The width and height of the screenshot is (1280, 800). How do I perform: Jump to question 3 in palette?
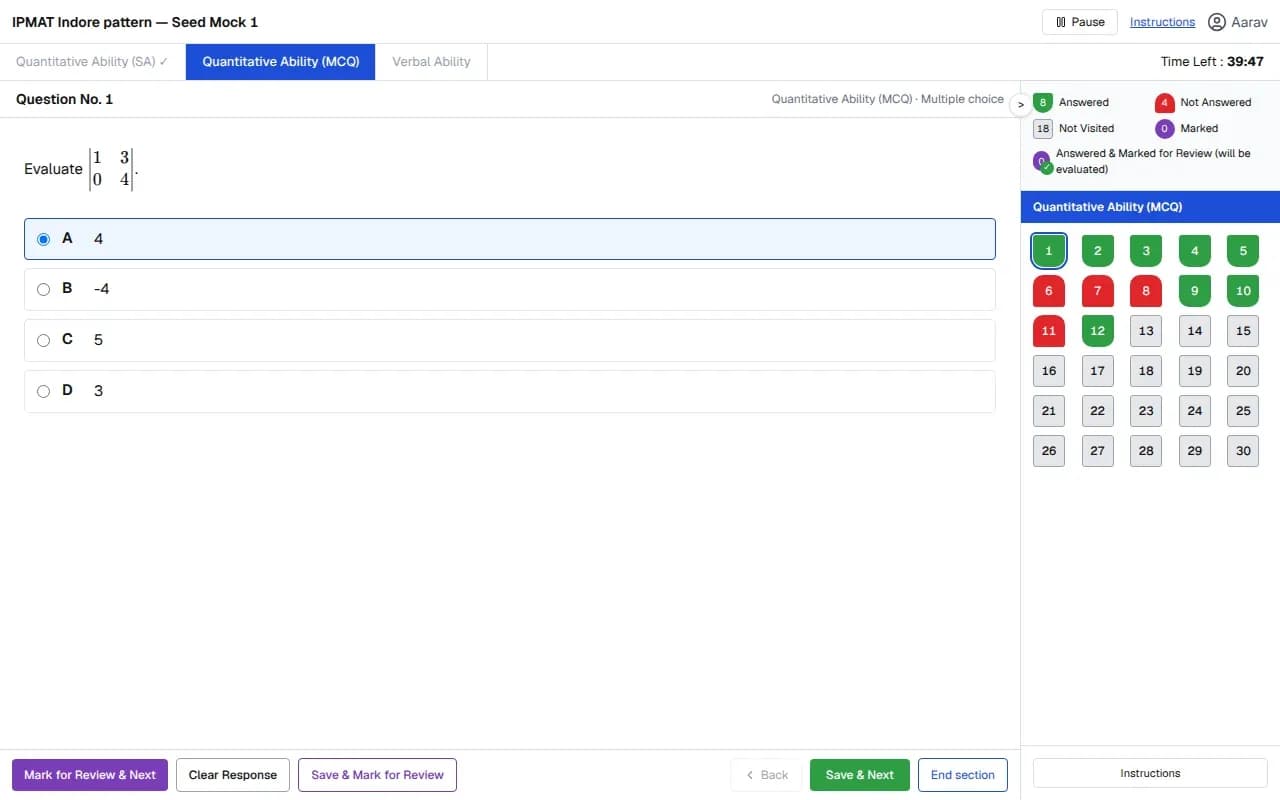pyautogui.click(x=1146, y=250)
